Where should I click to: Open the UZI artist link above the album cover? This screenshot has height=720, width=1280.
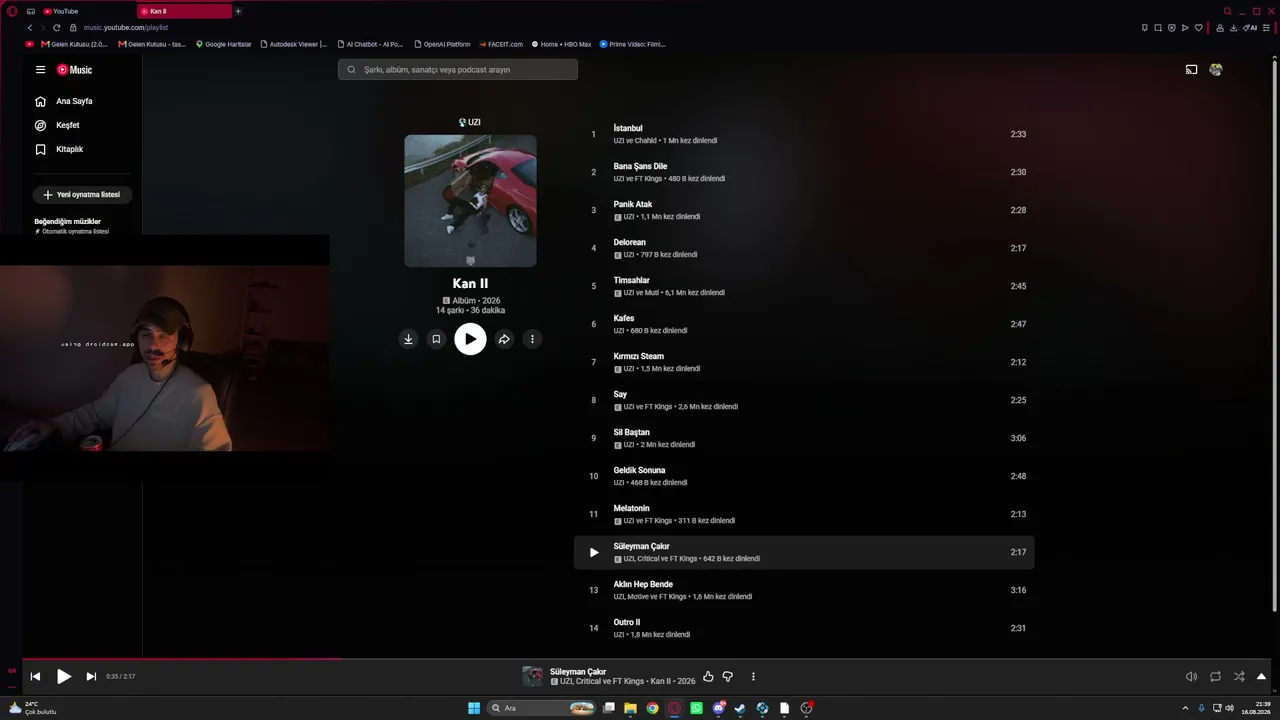pos(470,122)
